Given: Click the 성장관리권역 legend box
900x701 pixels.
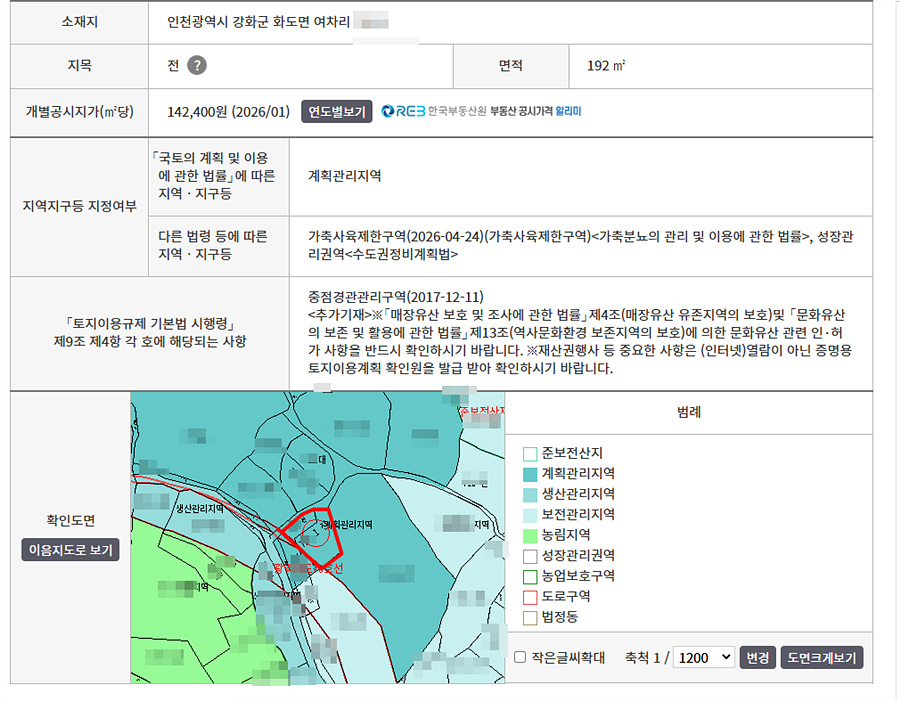Looking at the screenshot, I should [530, 556].
